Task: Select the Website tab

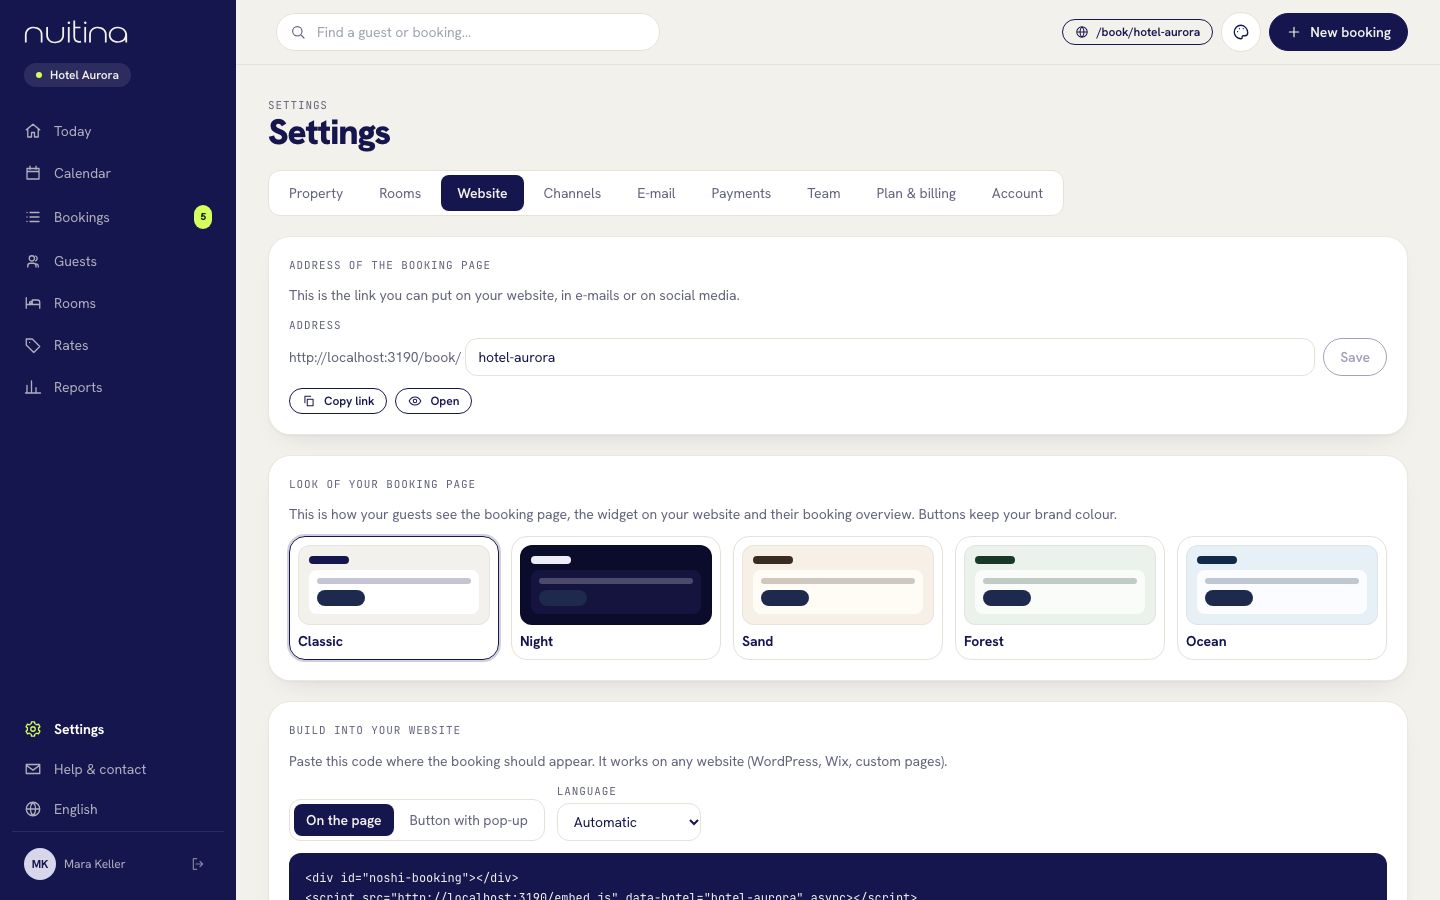Action: click(x=482, y=193)
